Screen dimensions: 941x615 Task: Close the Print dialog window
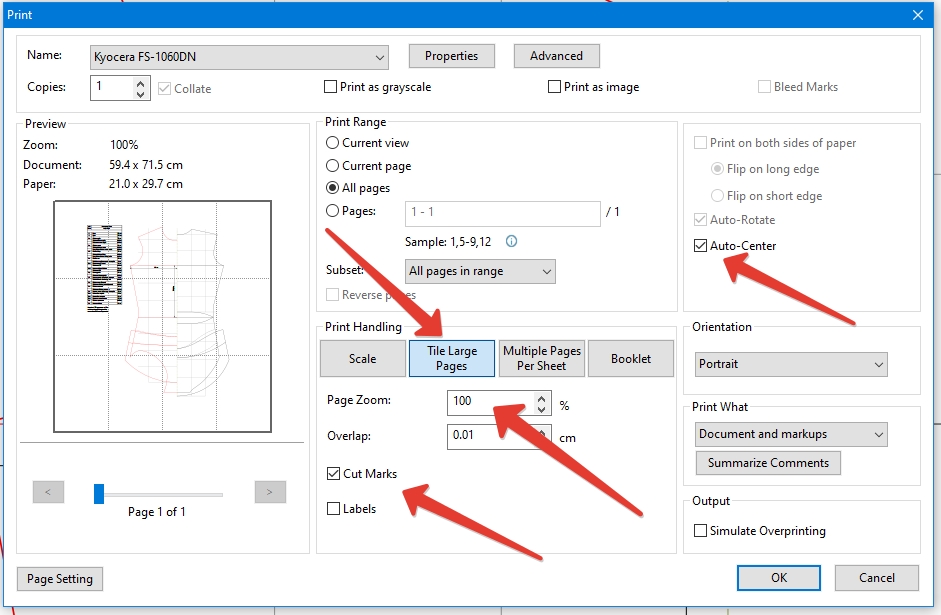pos(918,14)
